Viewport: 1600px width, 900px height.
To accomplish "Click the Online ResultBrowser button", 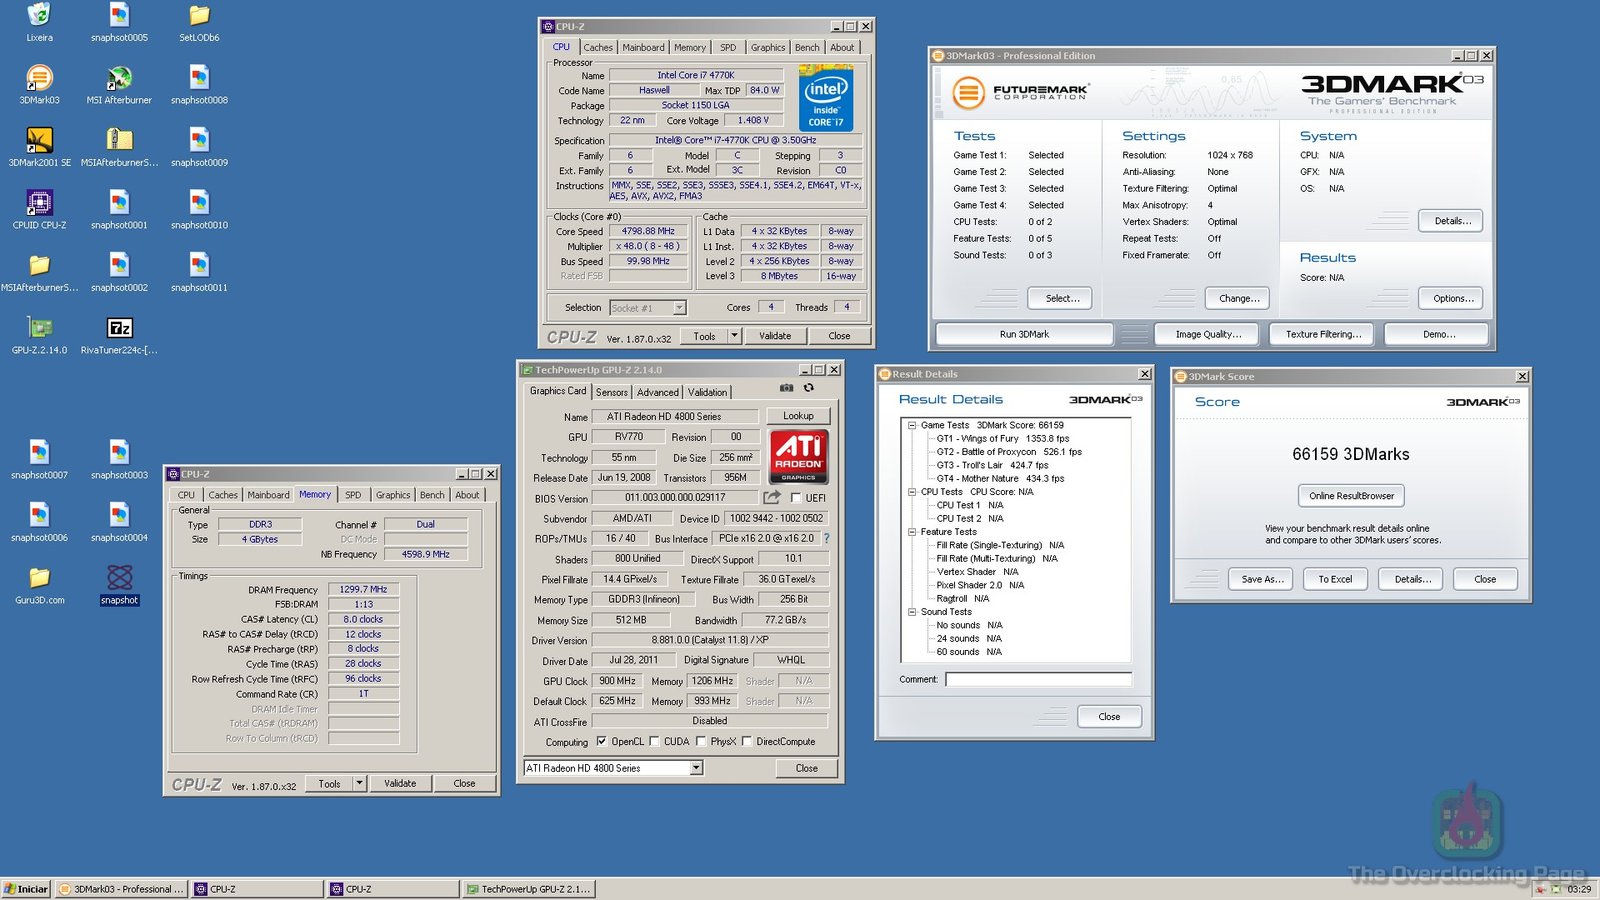I will coord(1351,495).
